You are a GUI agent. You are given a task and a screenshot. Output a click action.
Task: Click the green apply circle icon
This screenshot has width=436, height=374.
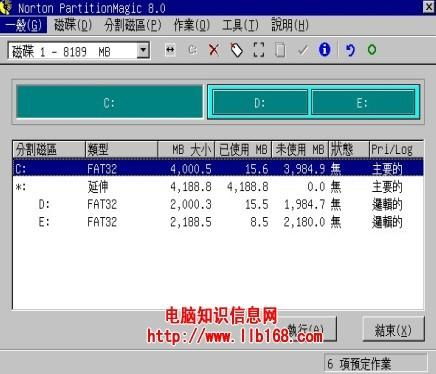[372, 50]
